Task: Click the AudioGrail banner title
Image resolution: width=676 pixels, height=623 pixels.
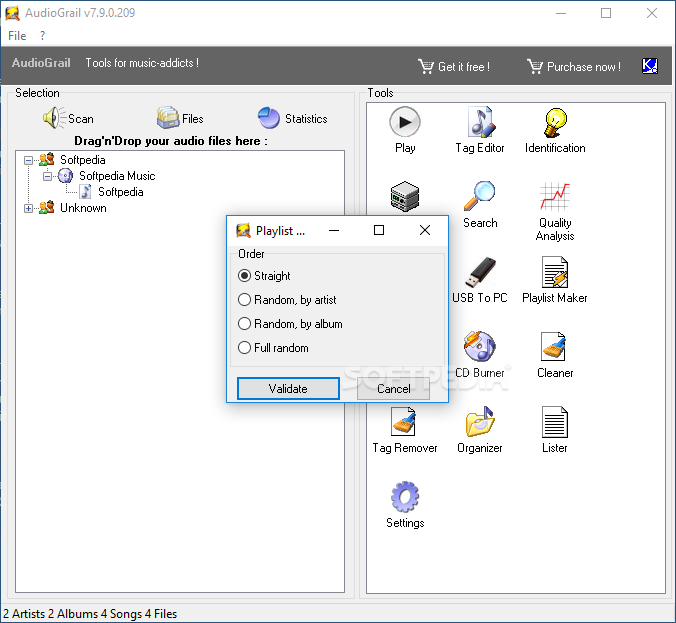Action: click(41, 63)
